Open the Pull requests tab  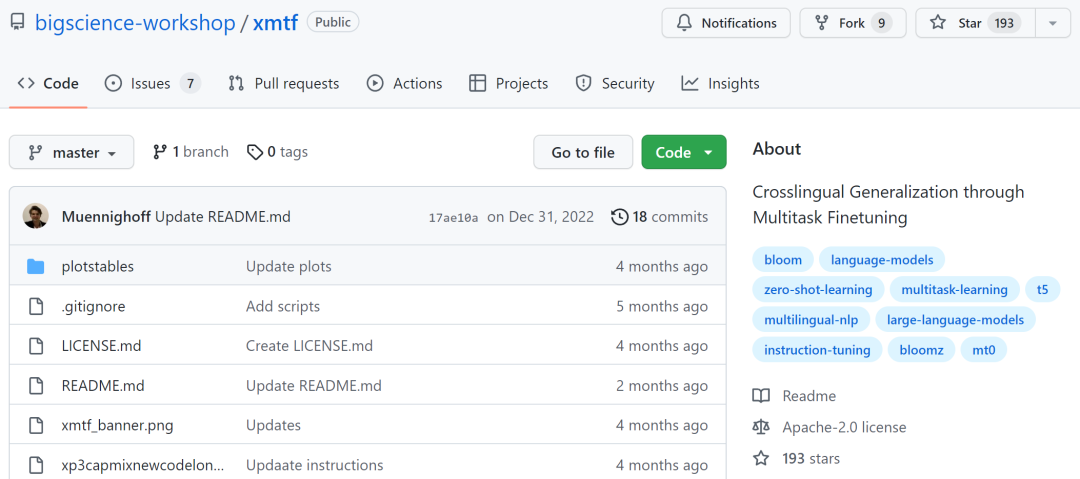point(283,84)
